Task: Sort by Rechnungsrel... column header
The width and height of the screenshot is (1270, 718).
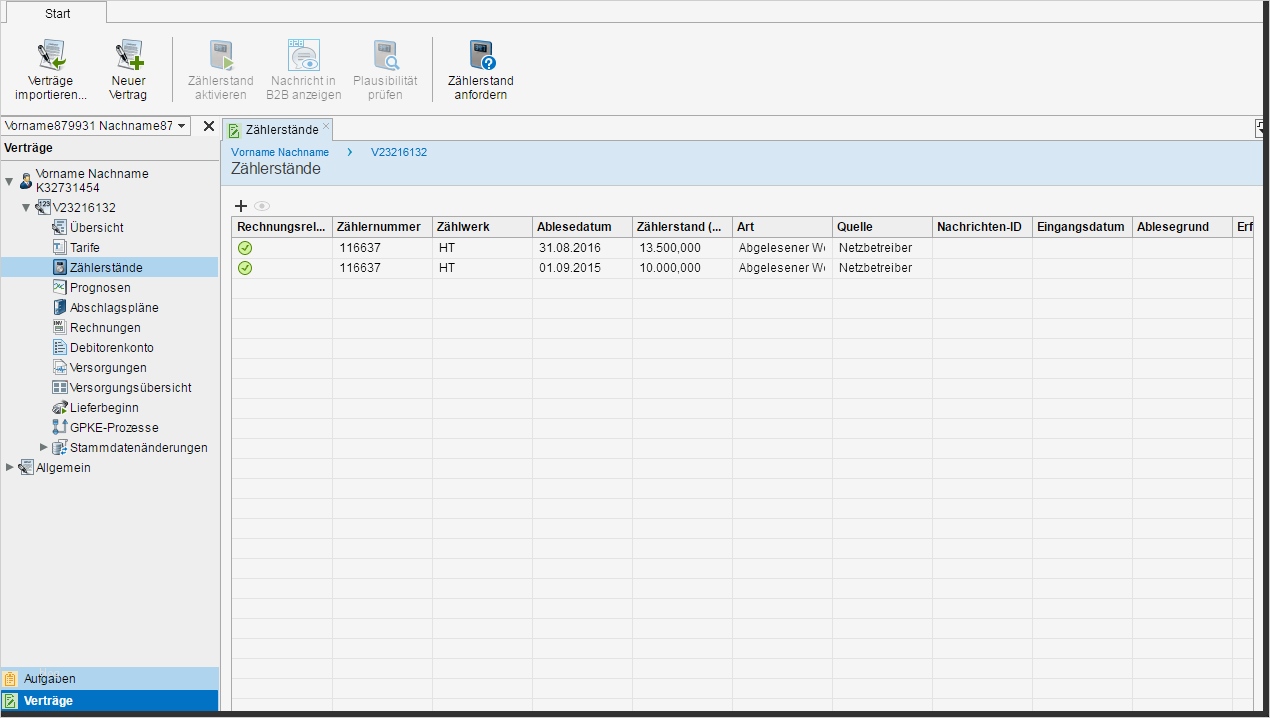Action: pos(282,227)
